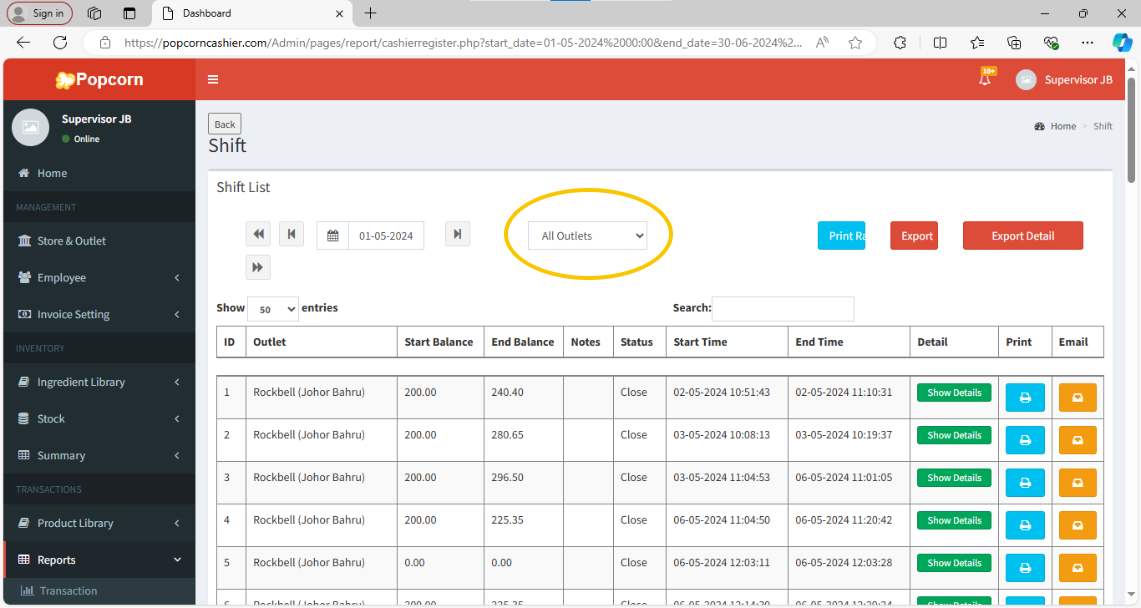Print shift row 1 receipt
Screen dimensions: 1141x608
click(1025, 398)
